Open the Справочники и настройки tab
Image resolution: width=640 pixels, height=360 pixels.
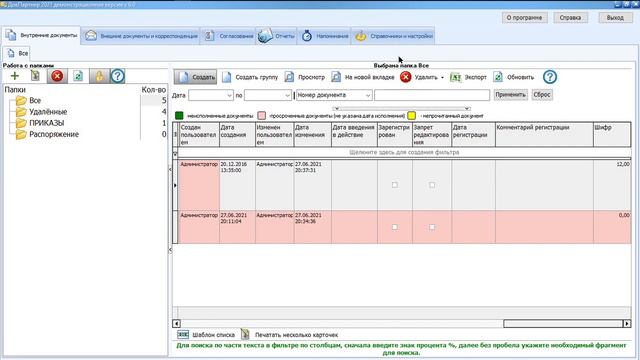pyautogui.click(x=393, y=36)
